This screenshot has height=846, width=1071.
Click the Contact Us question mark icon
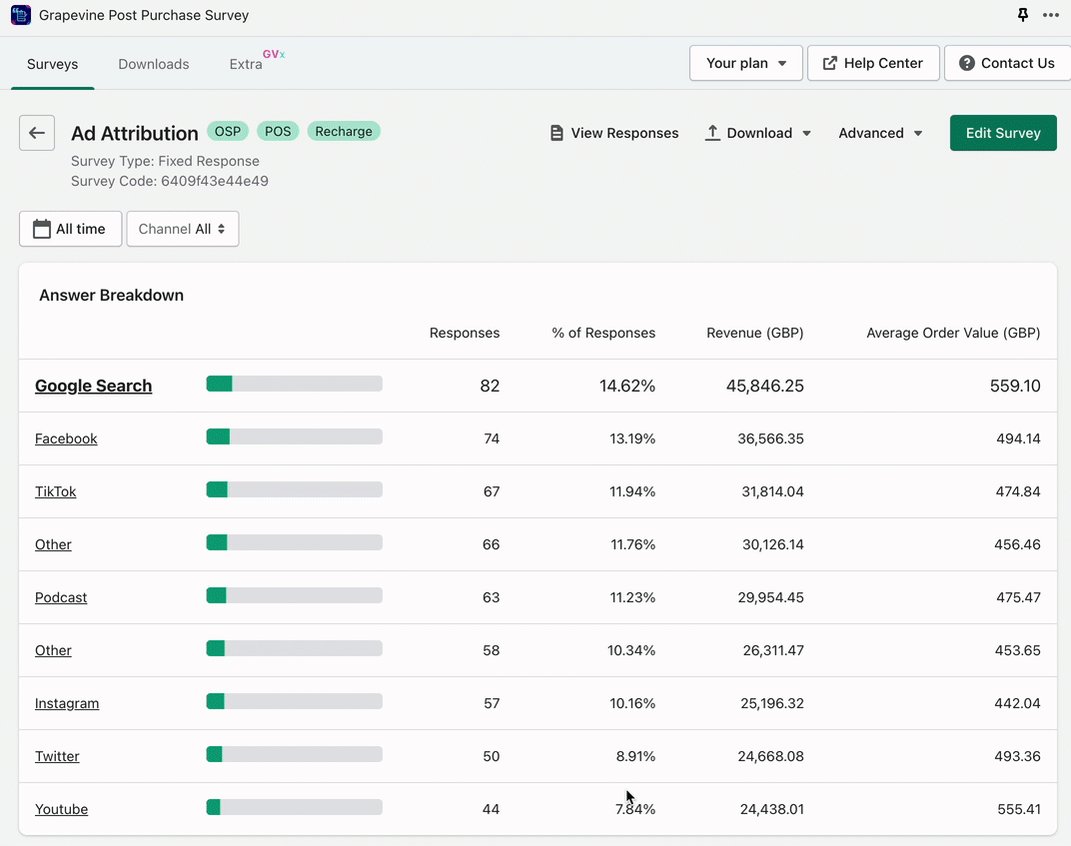pos(966,64)
